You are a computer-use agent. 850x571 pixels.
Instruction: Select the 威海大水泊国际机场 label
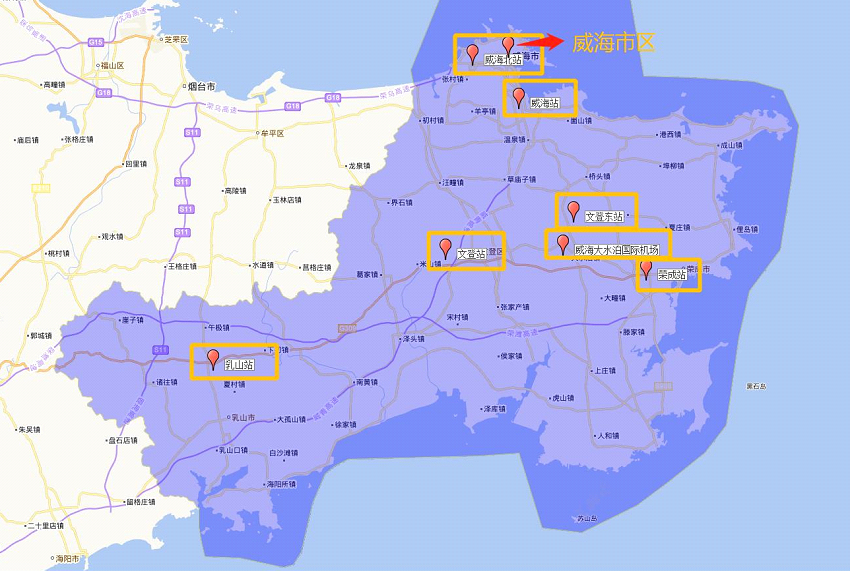click(x=616, y=250)
